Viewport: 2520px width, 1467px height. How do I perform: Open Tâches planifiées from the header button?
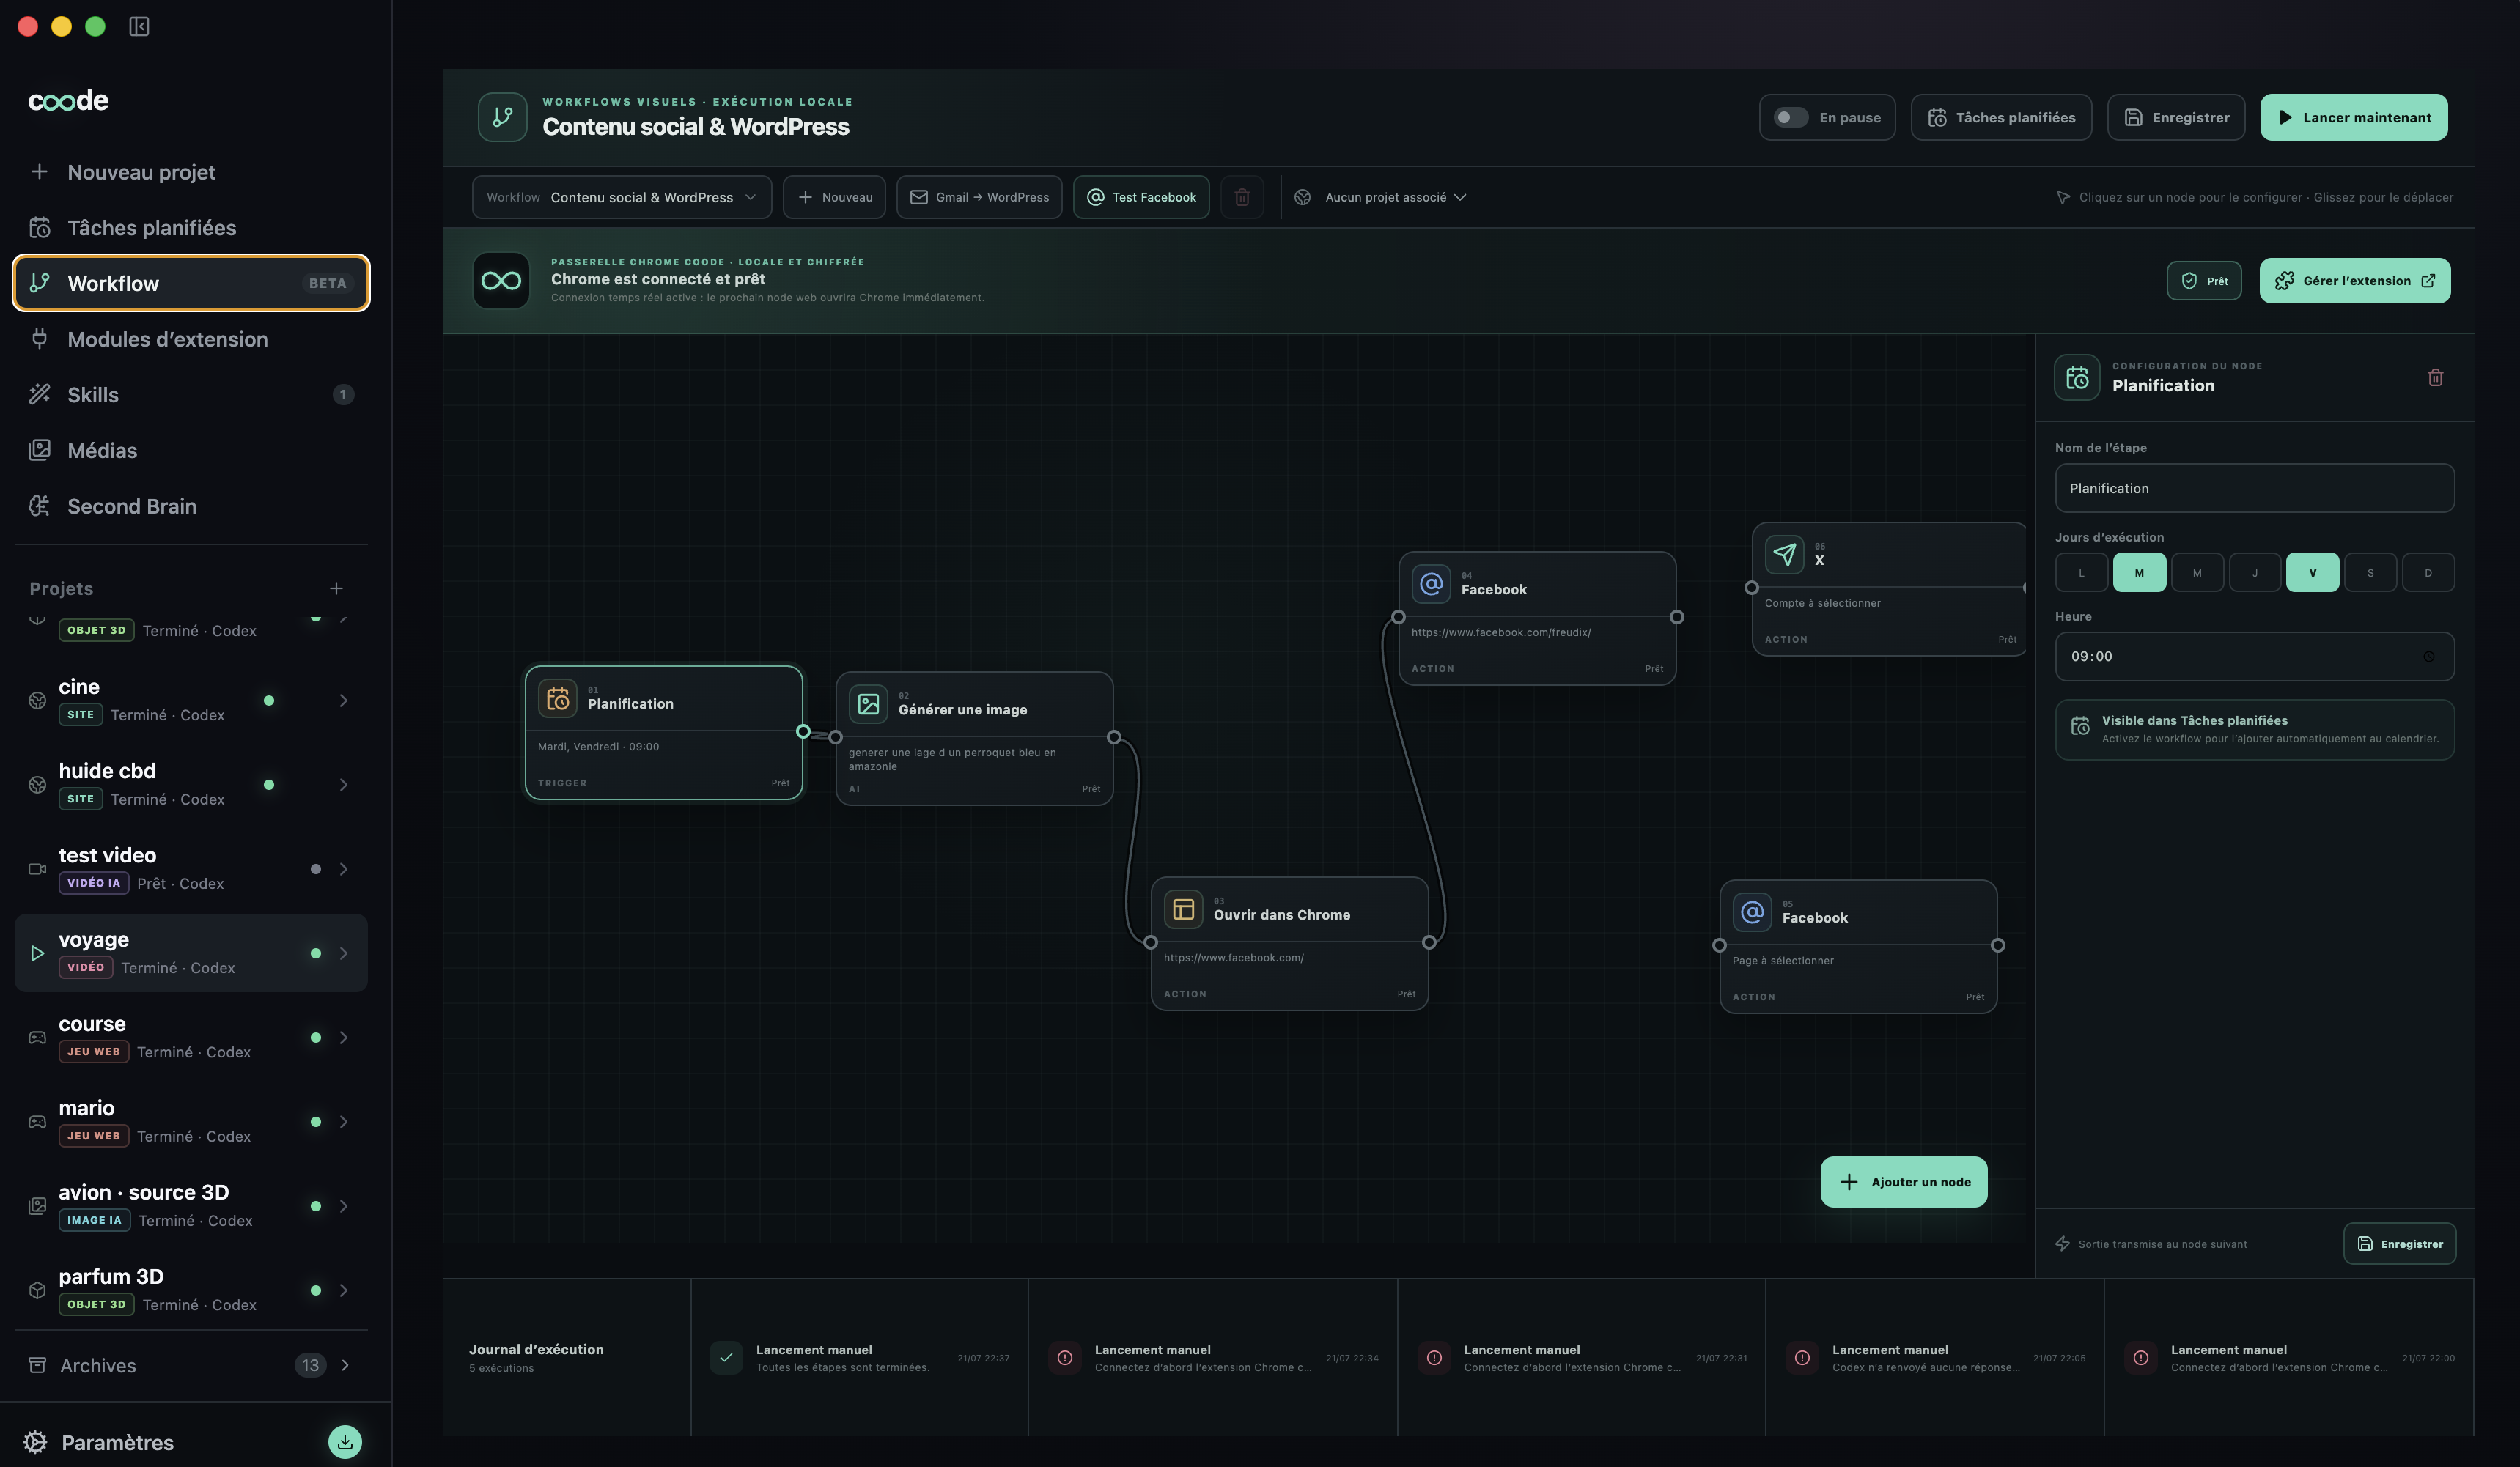tap(2001, 117)
